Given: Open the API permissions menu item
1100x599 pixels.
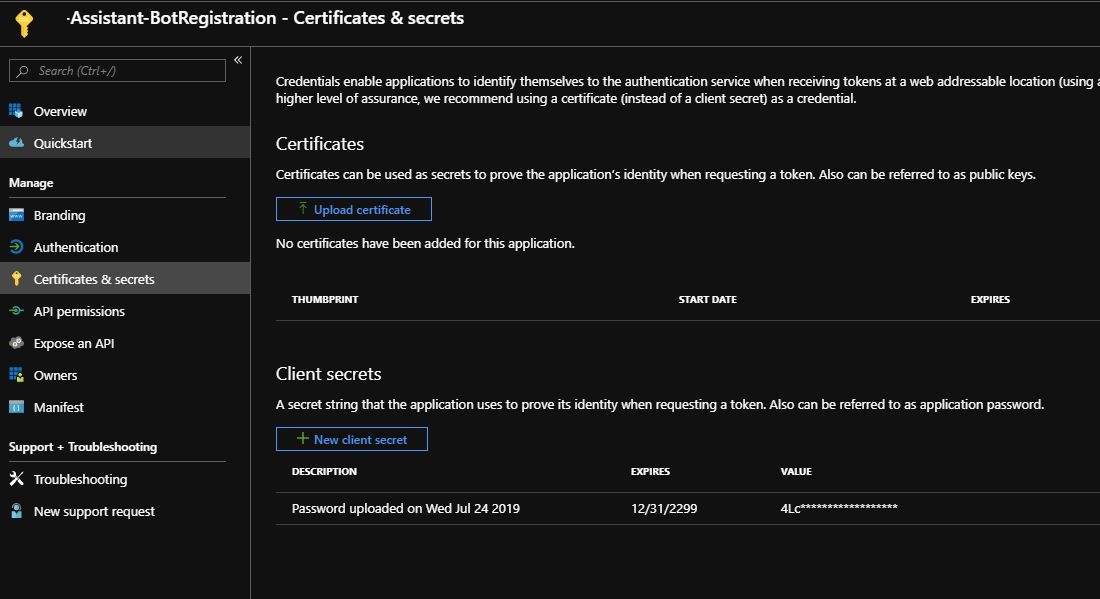Looking at the screenshot, I should (x=79, y=311).
